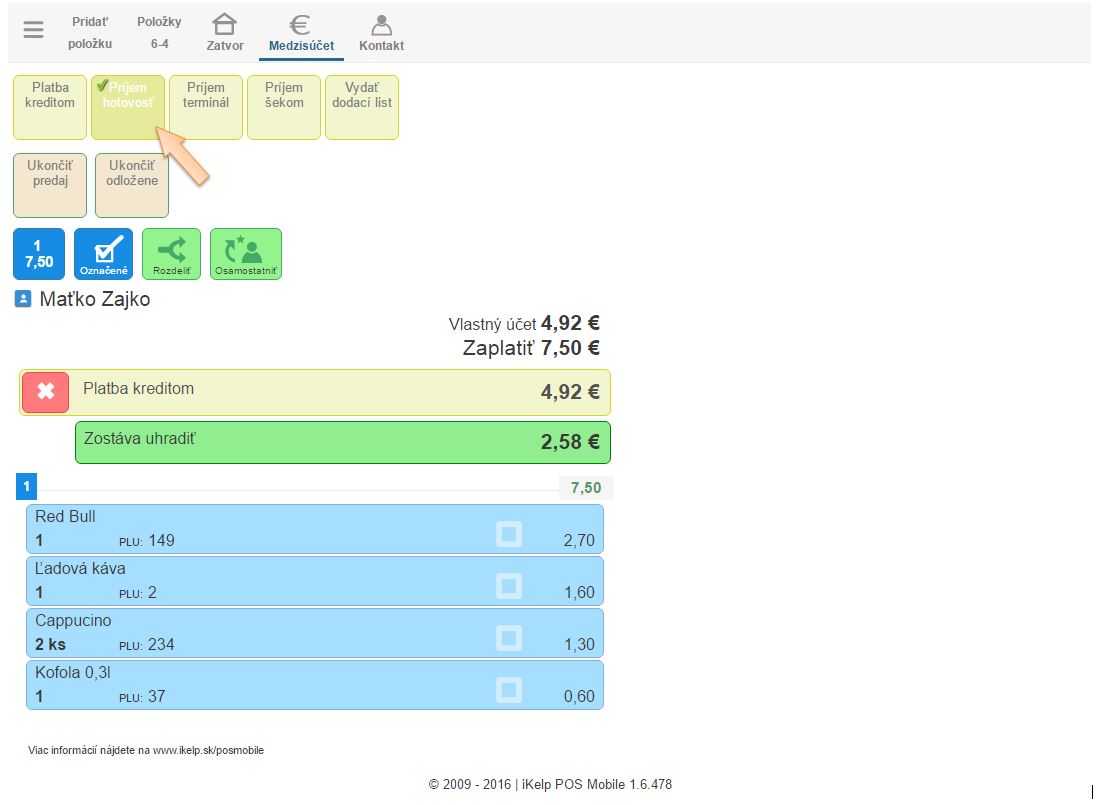
Task: Open the Položky 6-4 menu item
Action: [x=159, y=32]
